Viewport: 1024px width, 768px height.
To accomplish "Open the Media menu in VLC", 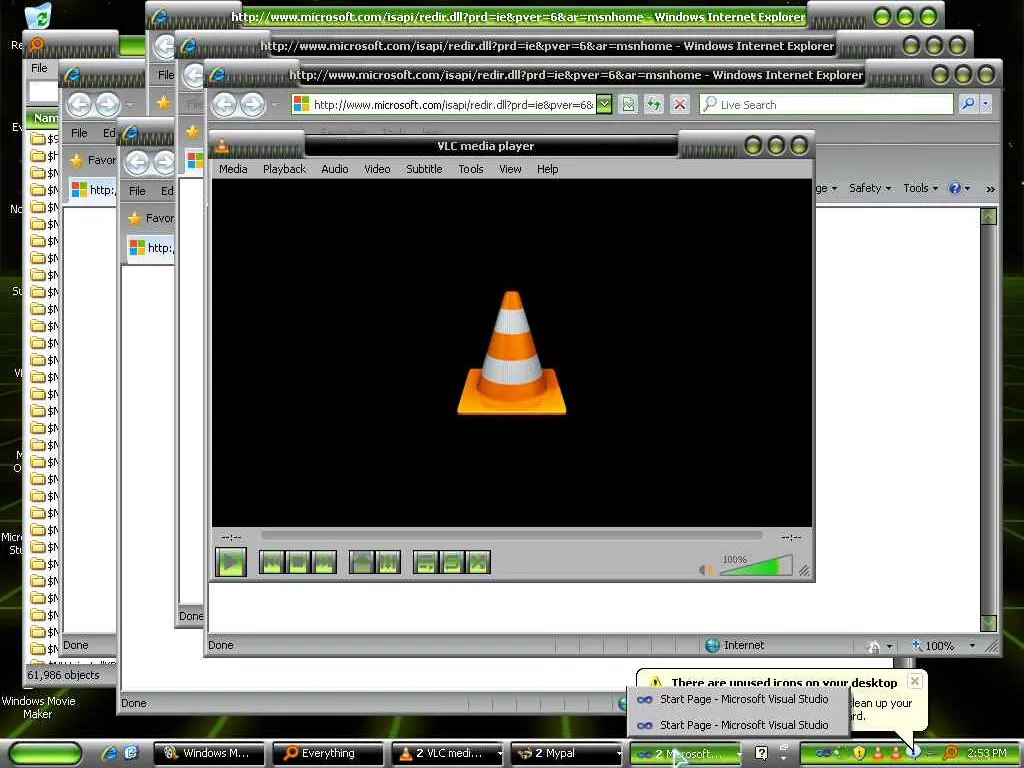I will 233,169.
